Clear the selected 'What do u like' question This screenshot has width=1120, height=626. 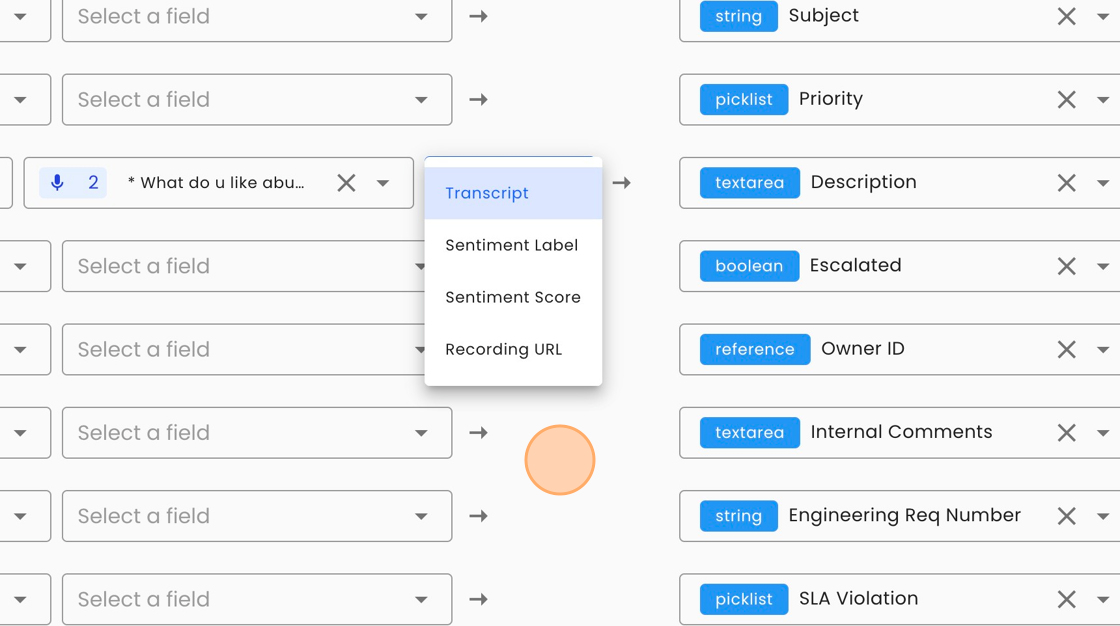click(346, 183)
